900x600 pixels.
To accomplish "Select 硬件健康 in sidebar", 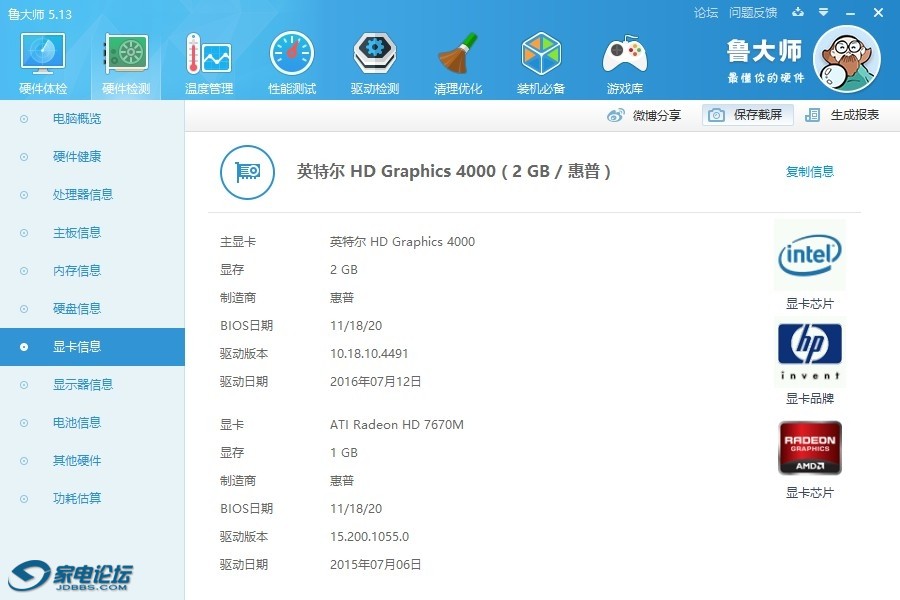I will pyautogui.click(x=92, y=157).
